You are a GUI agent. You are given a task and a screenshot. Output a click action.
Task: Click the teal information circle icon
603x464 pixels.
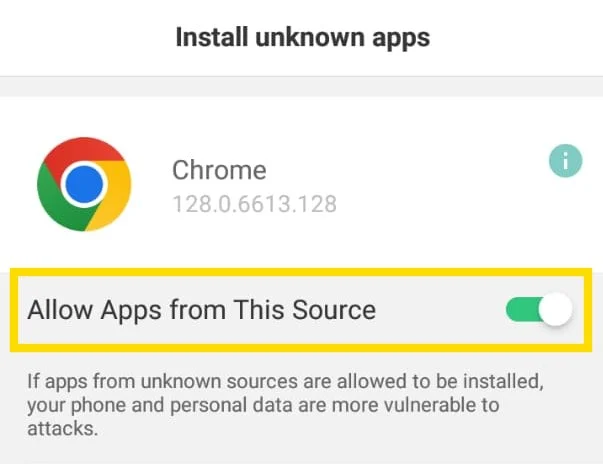tap(566, 160)
